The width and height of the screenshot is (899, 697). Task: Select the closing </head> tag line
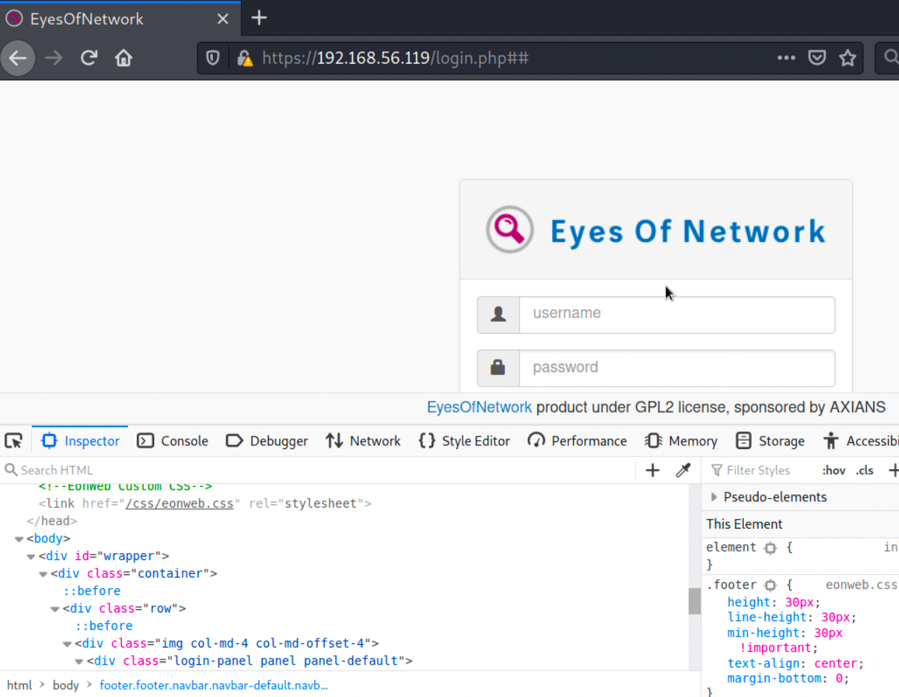pyautogui.click(x=52, y=521)
